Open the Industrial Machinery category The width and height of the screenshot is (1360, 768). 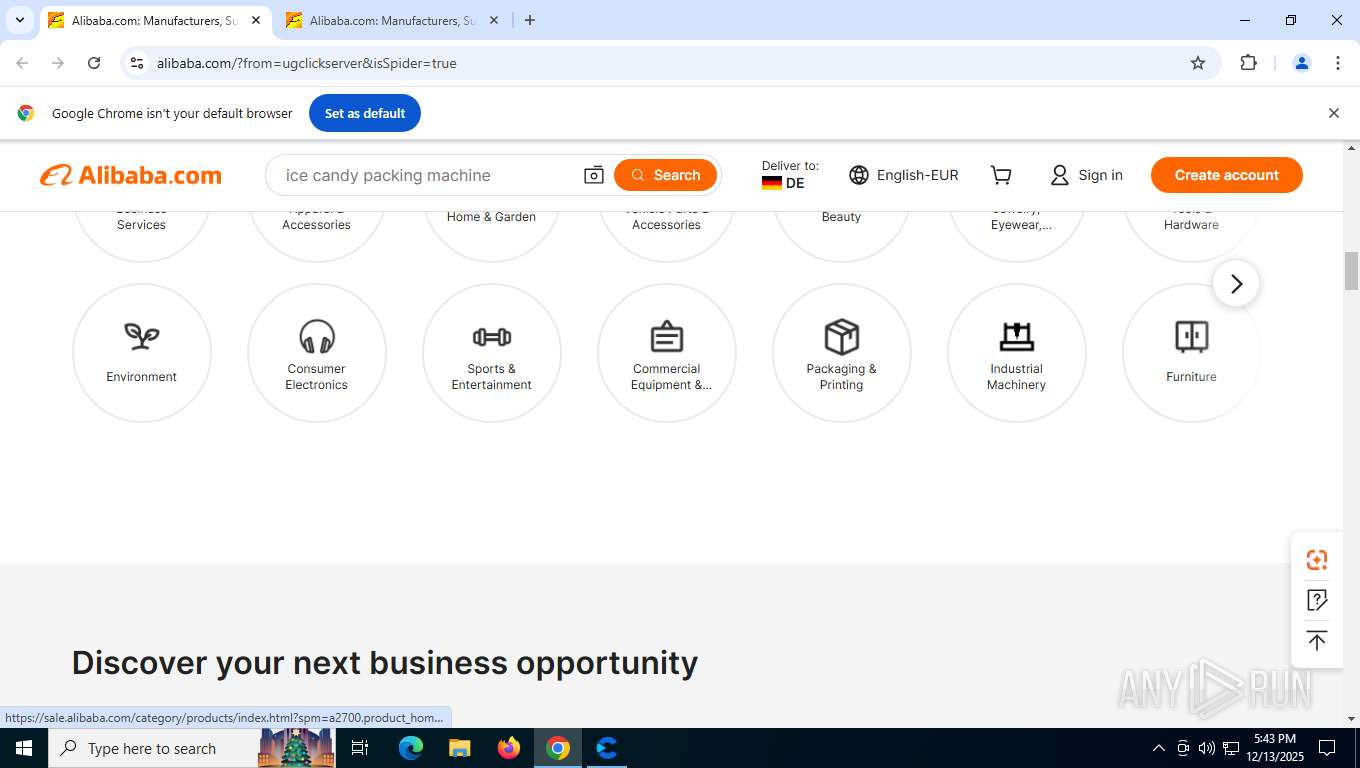pyautogui.click(x=1016, y=353)
